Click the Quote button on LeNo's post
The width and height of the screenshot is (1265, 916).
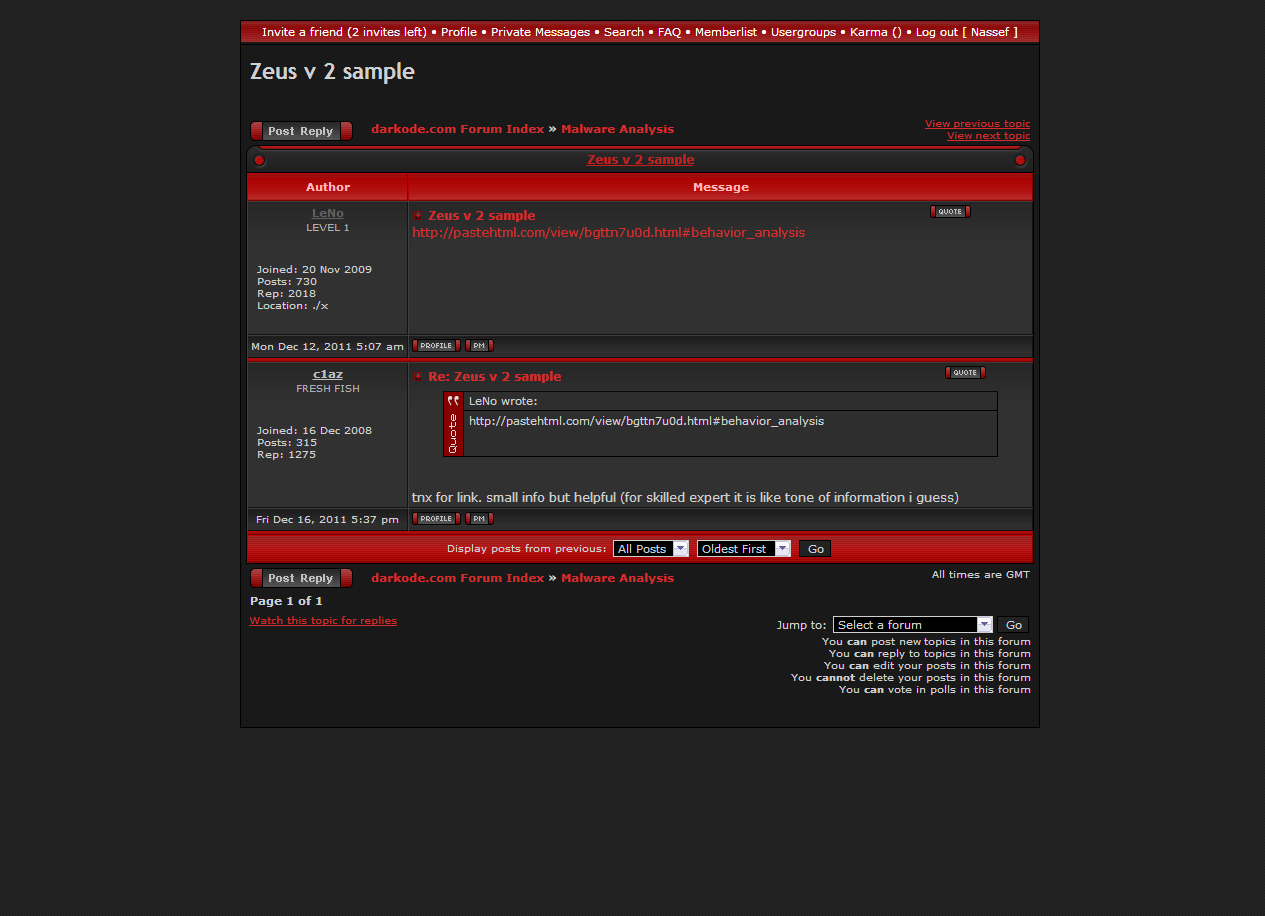[x=949, y=212]
